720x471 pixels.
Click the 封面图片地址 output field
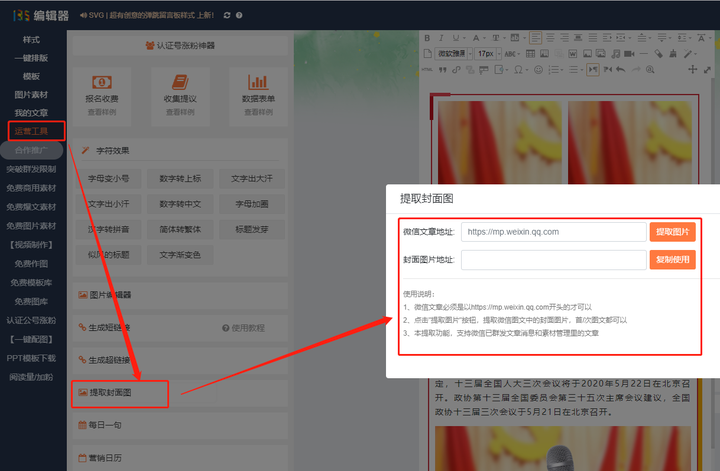(x=554, y=260)
